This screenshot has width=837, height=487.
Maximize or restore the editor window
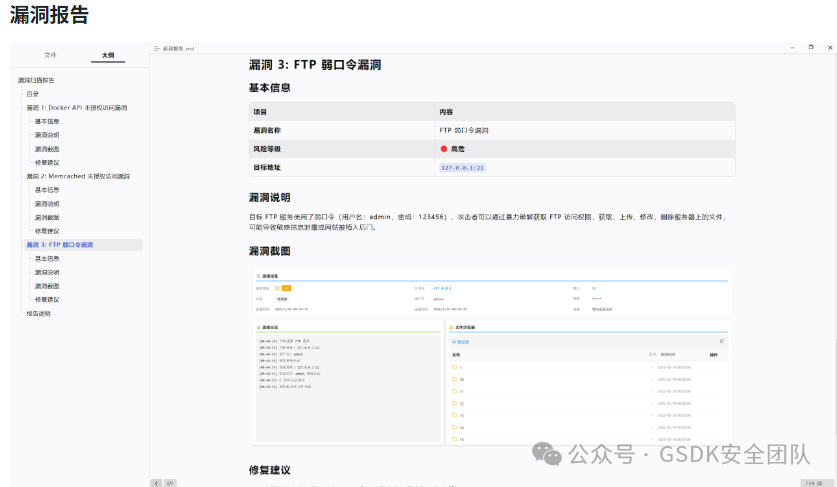click(811, 47)
